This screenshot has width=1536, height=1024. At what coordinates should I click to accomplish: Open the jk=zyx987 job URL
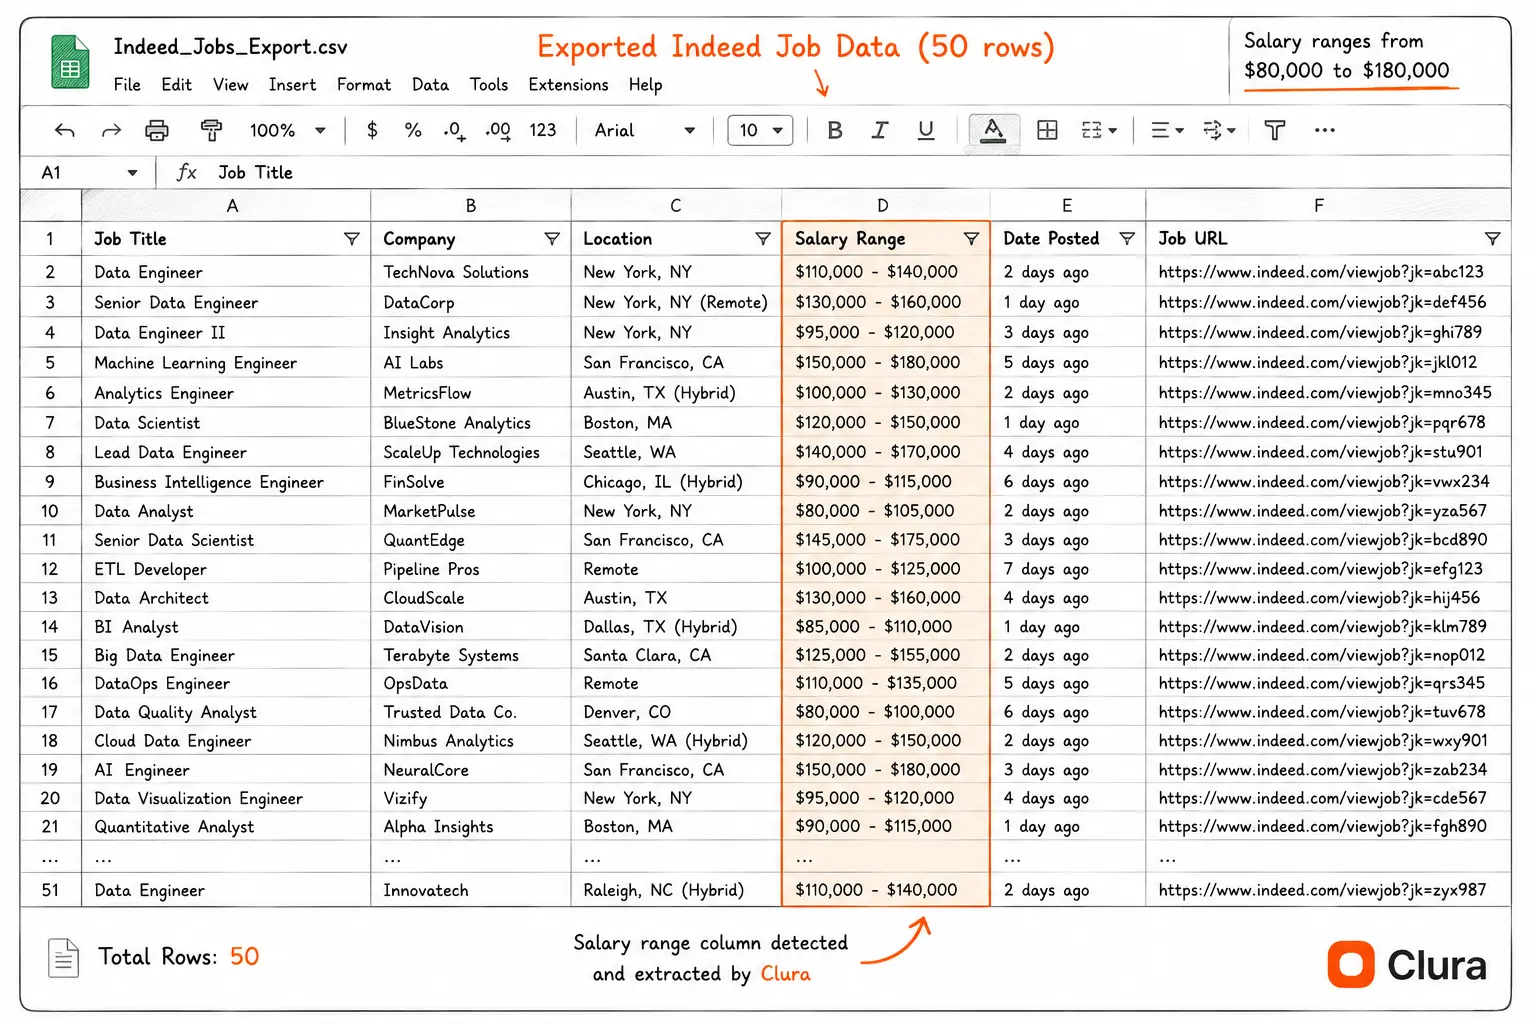click(1322, 890)
